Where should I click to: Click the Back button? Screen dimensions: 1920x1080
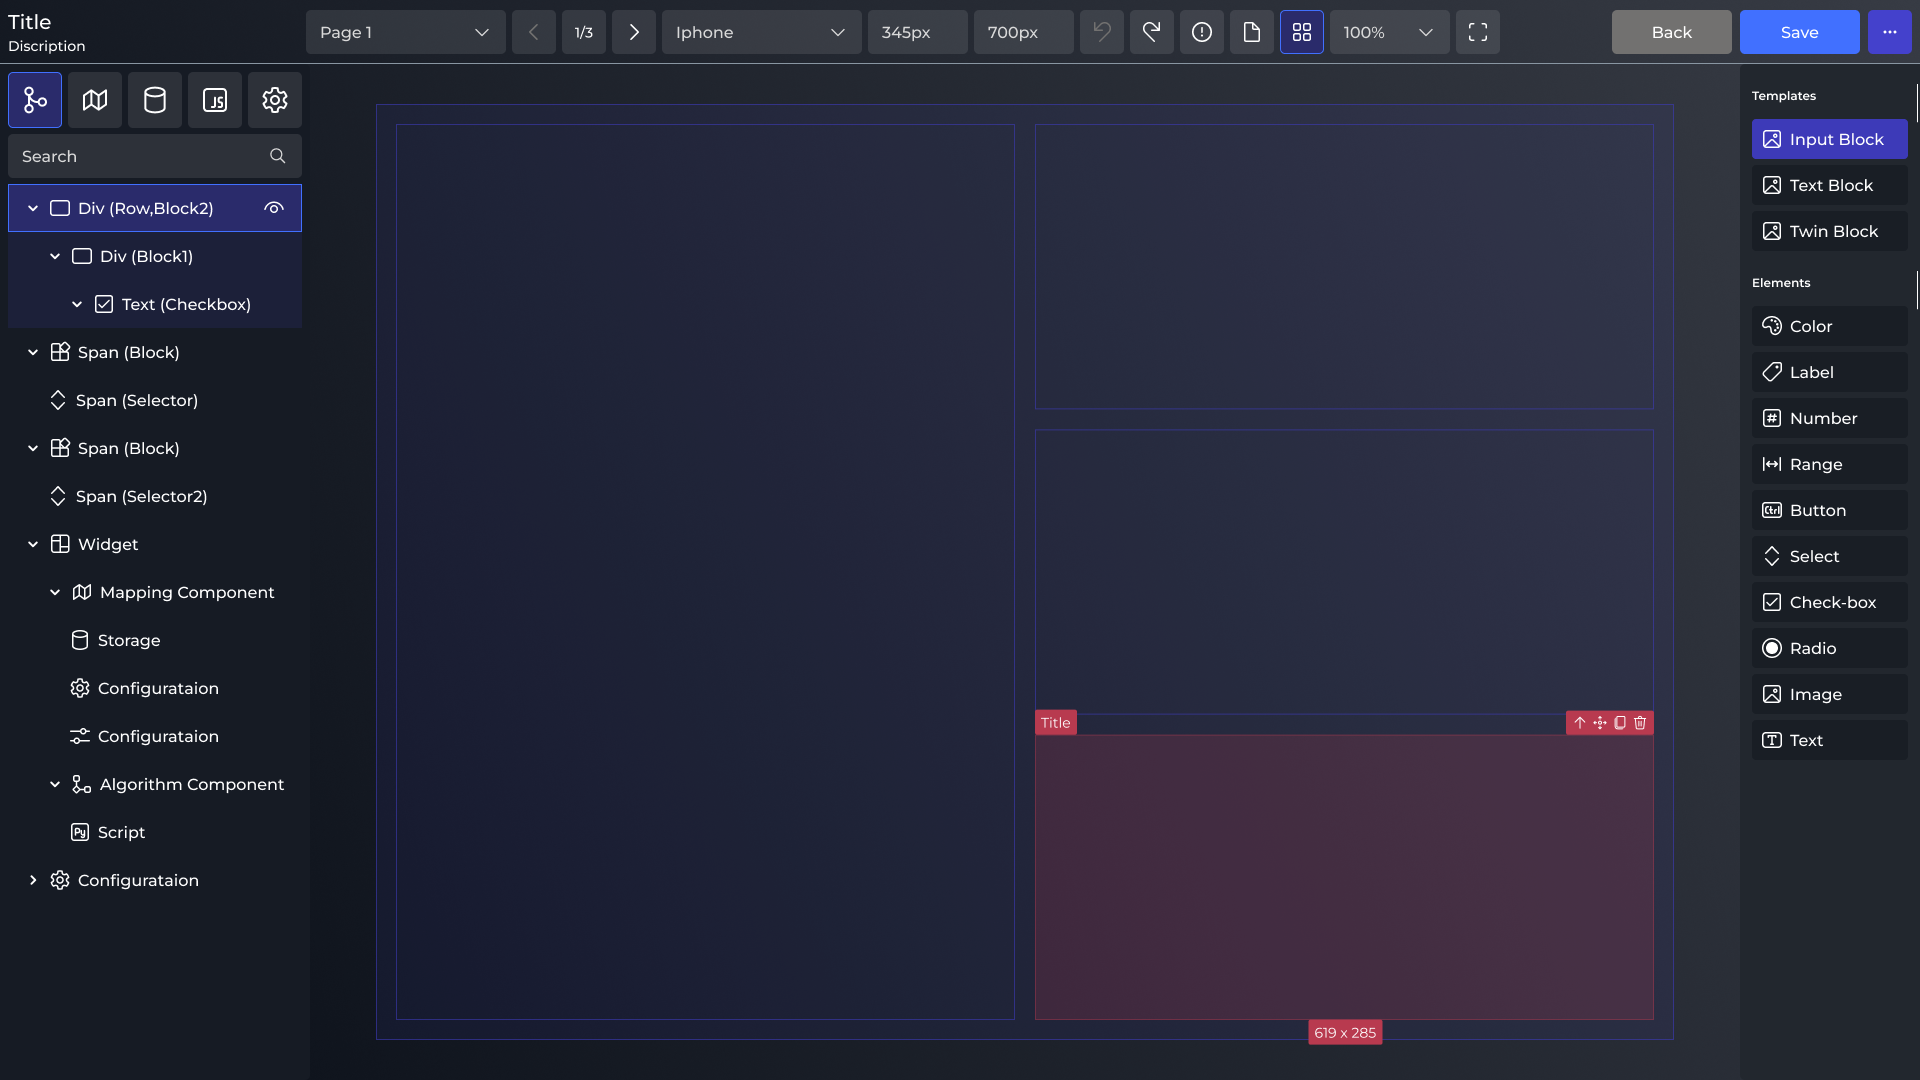pos(1672,32)
